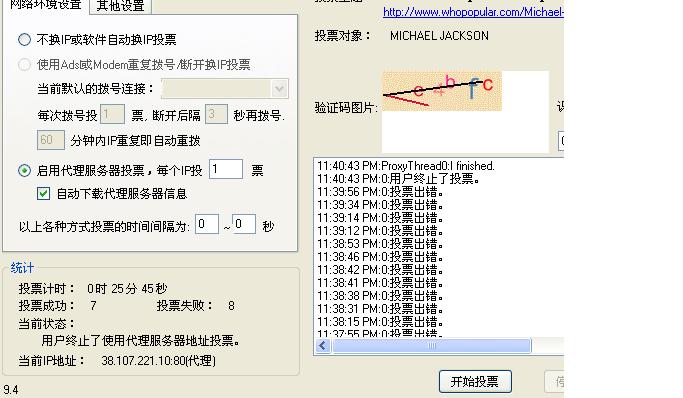Viewport: 683px width, 398px height.
Task: Select the 用户终止了投票 log entry at 11:40:43
Action: 399,179
